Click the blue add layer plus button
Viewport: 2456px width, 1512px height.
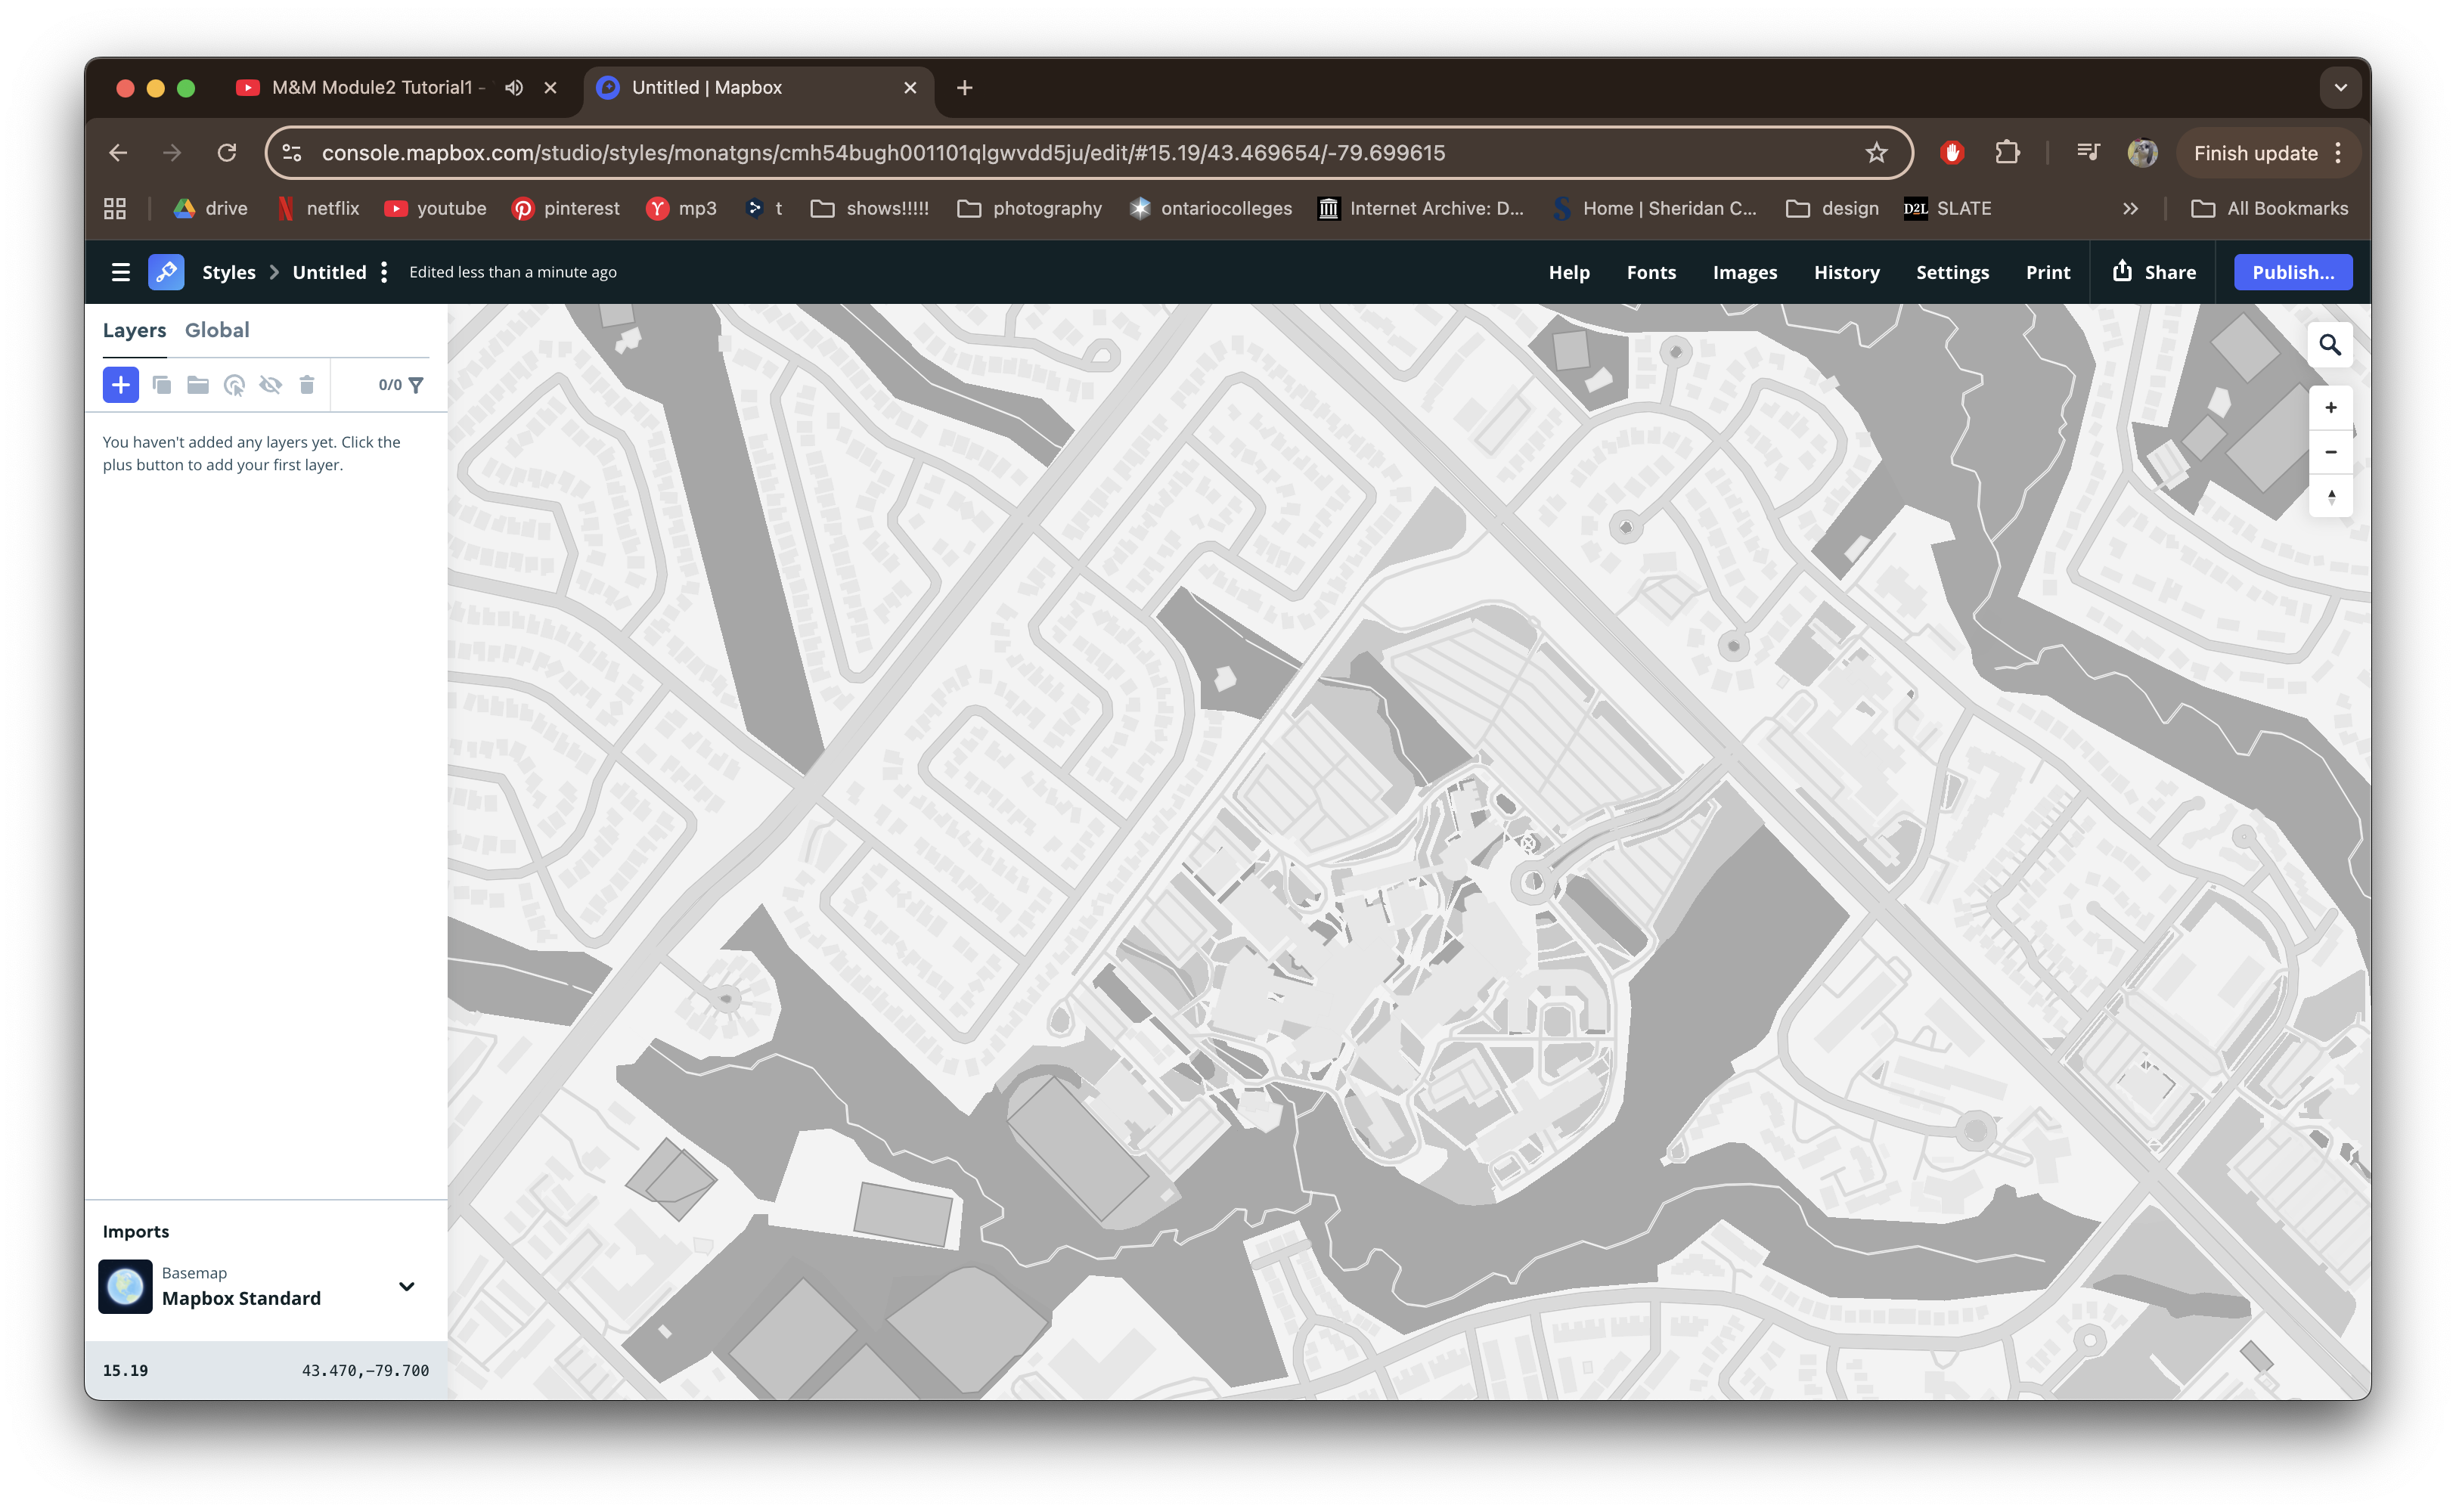120,385
